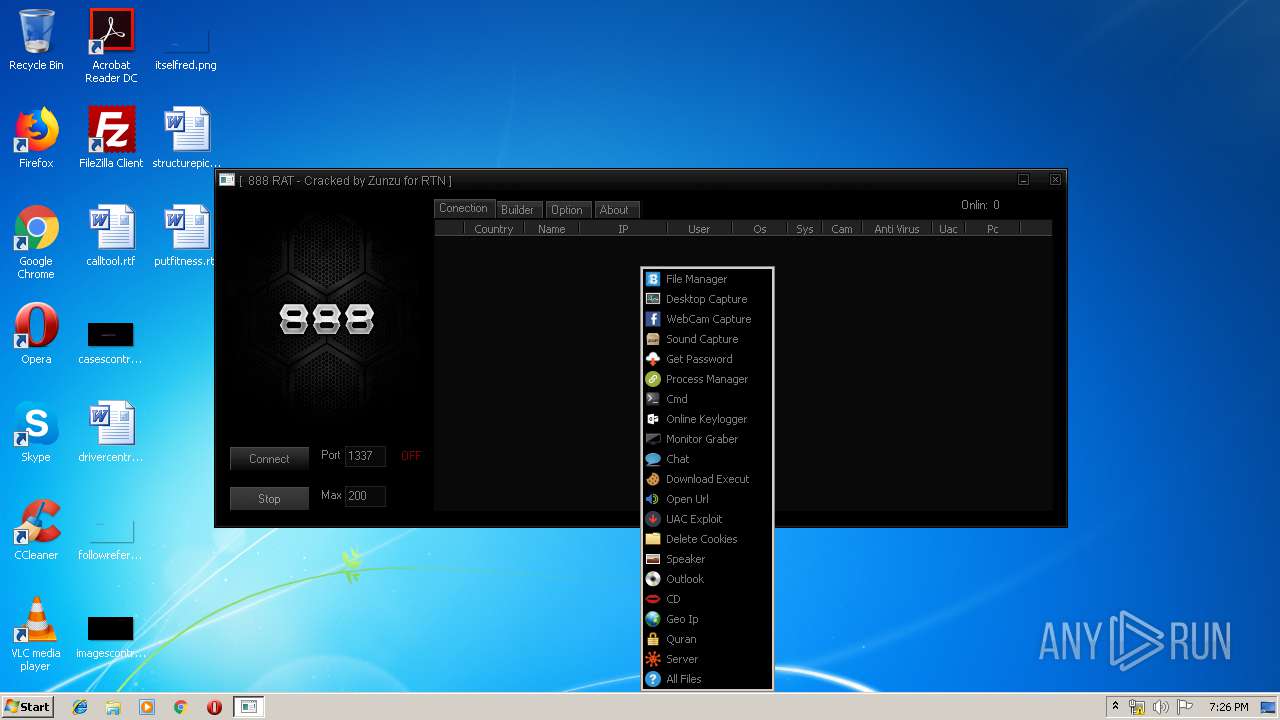Show hidden system tray icons
1280x720 pixels.
(x=1115, y=707)
